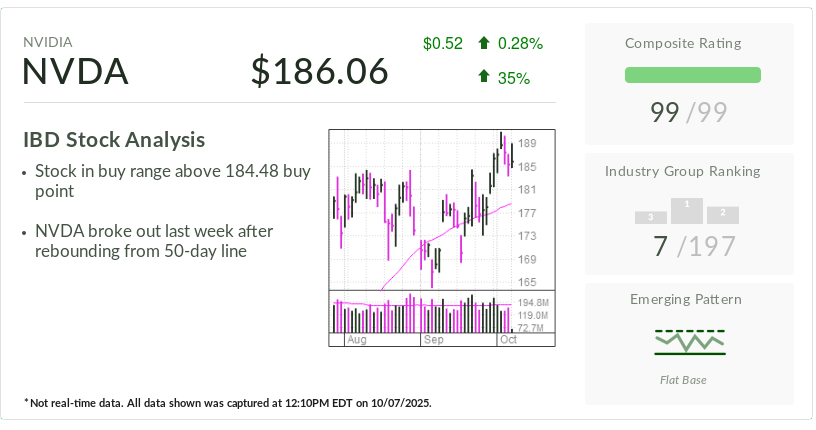Click the buy range 184.48 bullet text
The height and width of the screenshot is (430, 816).
coord(172,181)
